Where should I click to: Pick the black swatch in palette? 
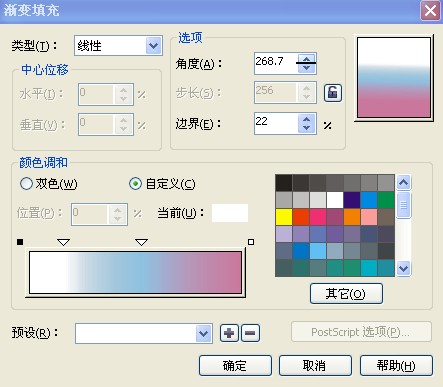click(284, 183)
